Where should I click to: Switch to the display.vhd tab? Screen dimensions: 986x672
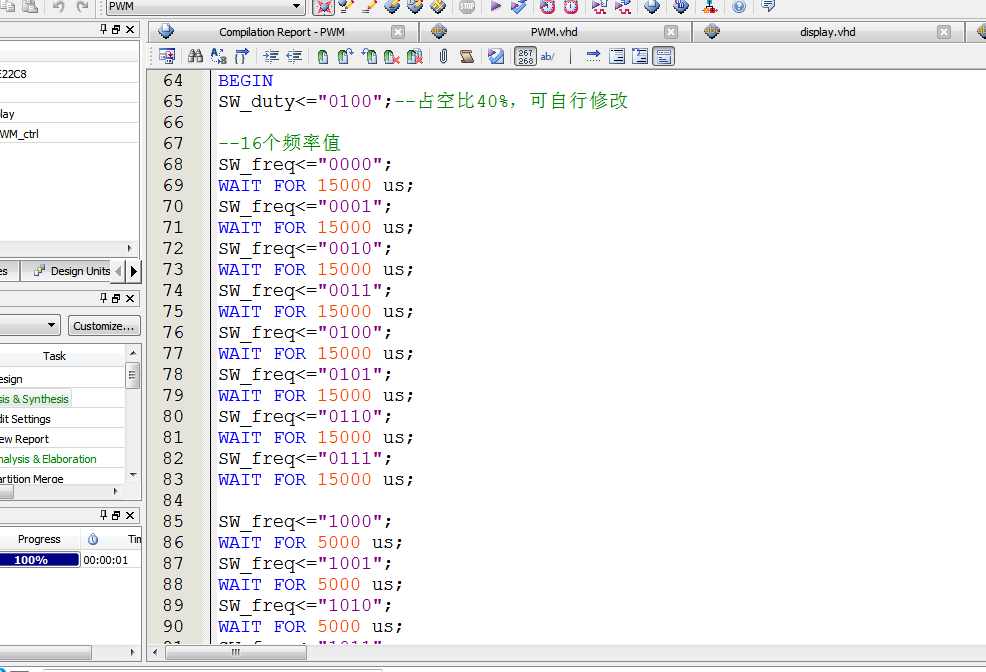pos(828,32)
